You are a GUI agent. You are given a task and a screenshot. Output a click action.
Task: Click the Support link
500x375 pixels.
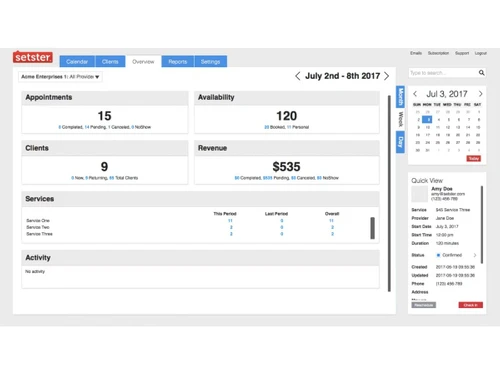[x=462, y=53]
